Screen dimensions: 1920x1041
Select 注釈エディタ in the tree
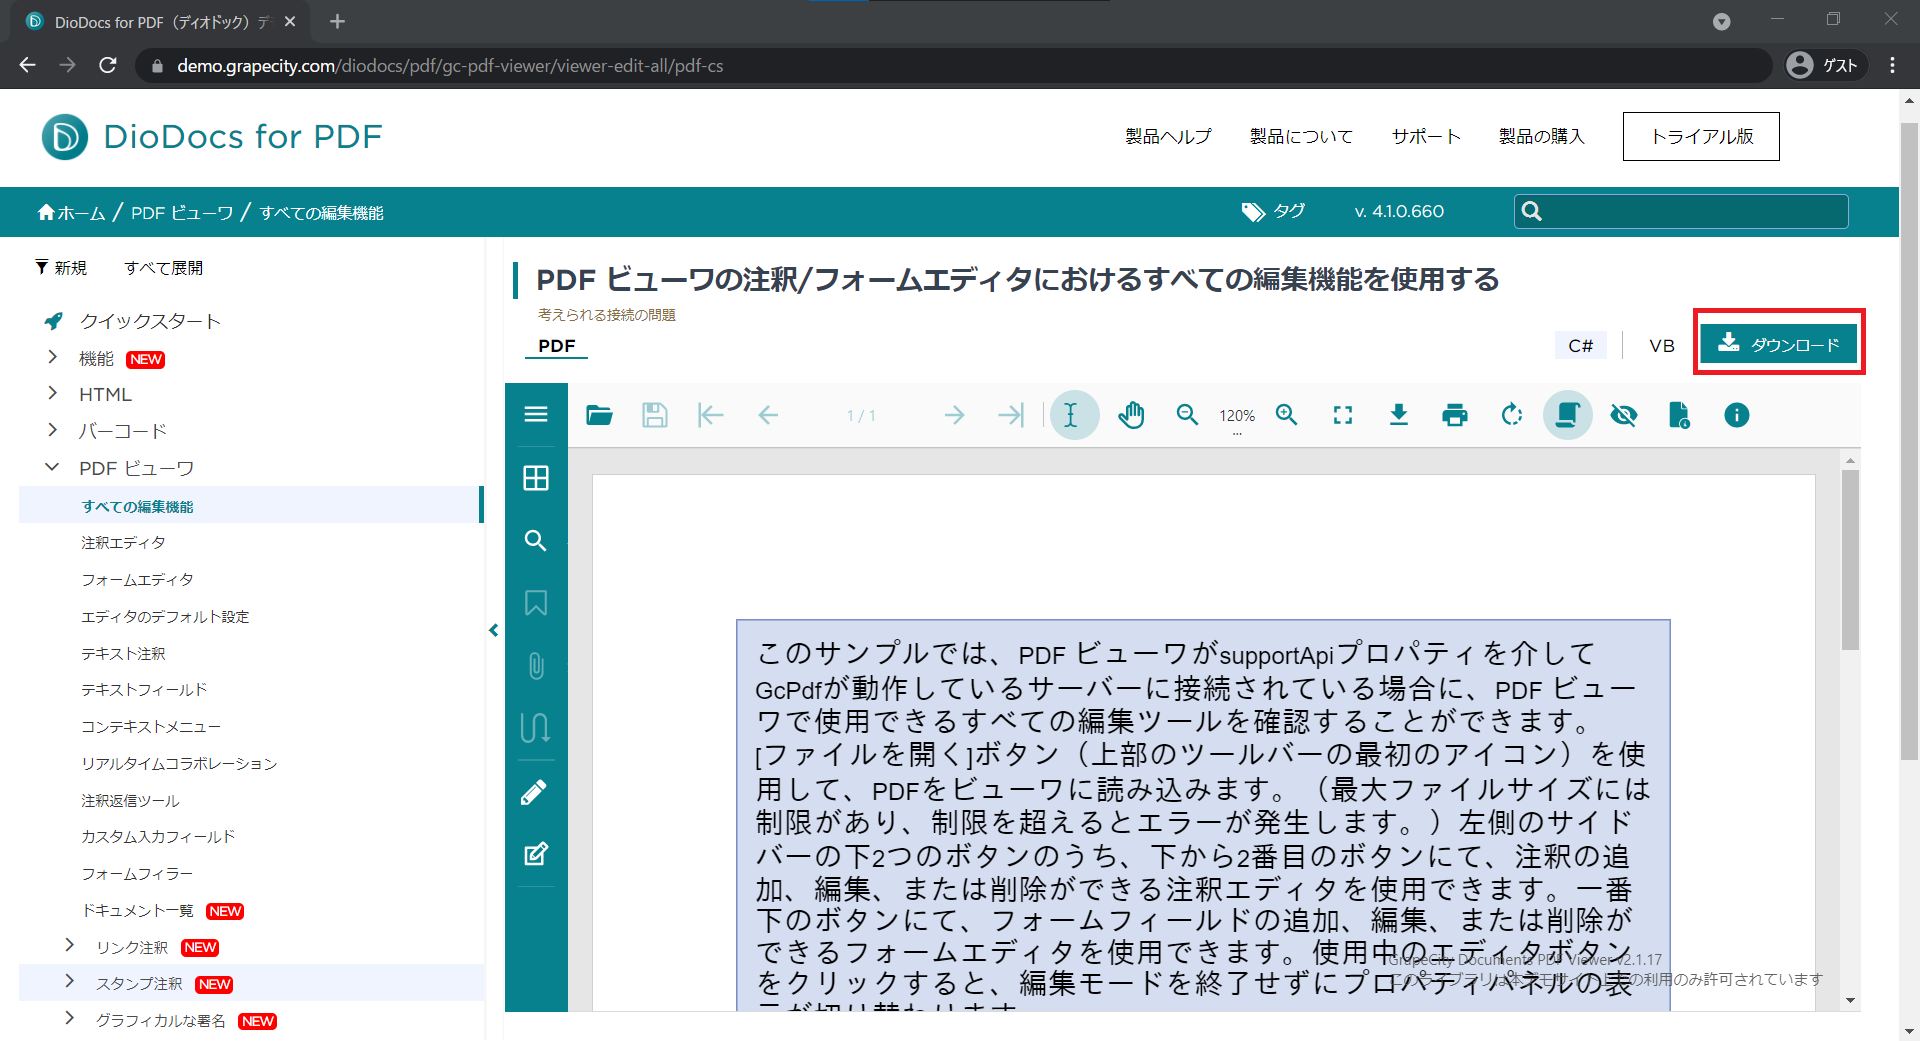[123, 542]
